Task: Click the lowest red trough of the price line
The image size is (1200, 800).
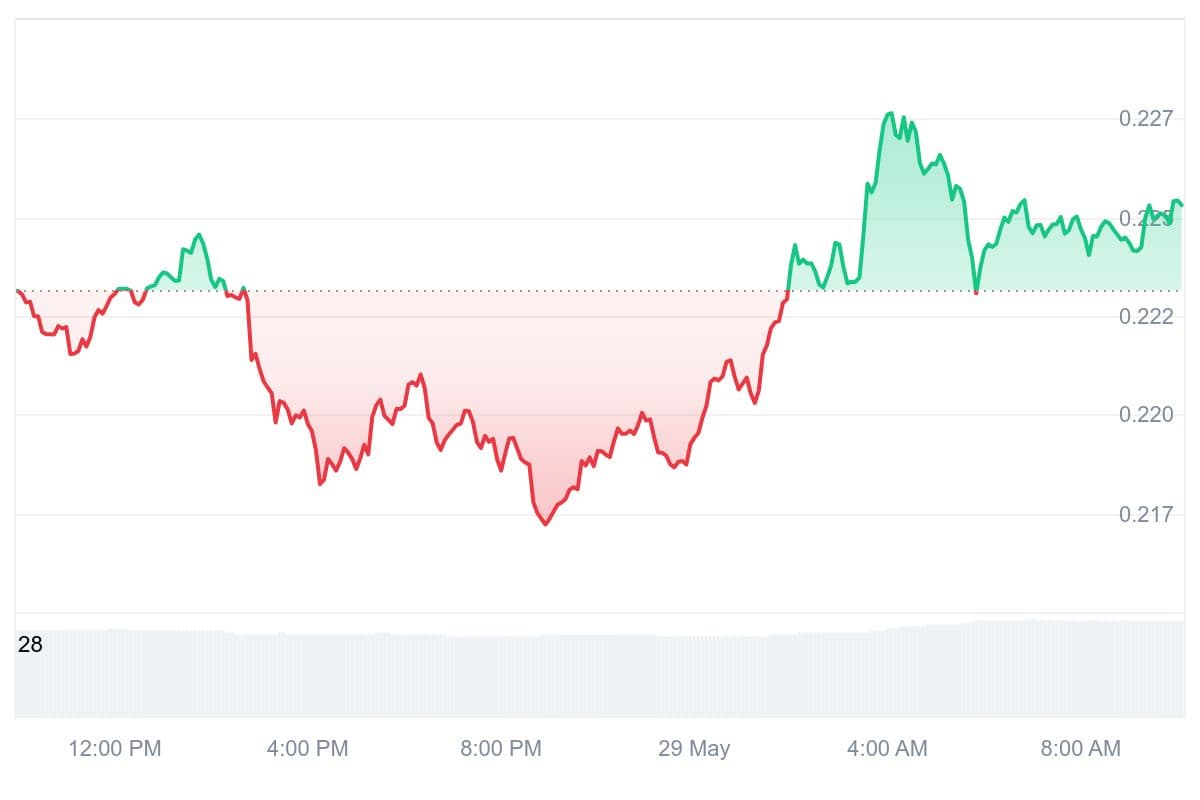Action: coord(546,524)
